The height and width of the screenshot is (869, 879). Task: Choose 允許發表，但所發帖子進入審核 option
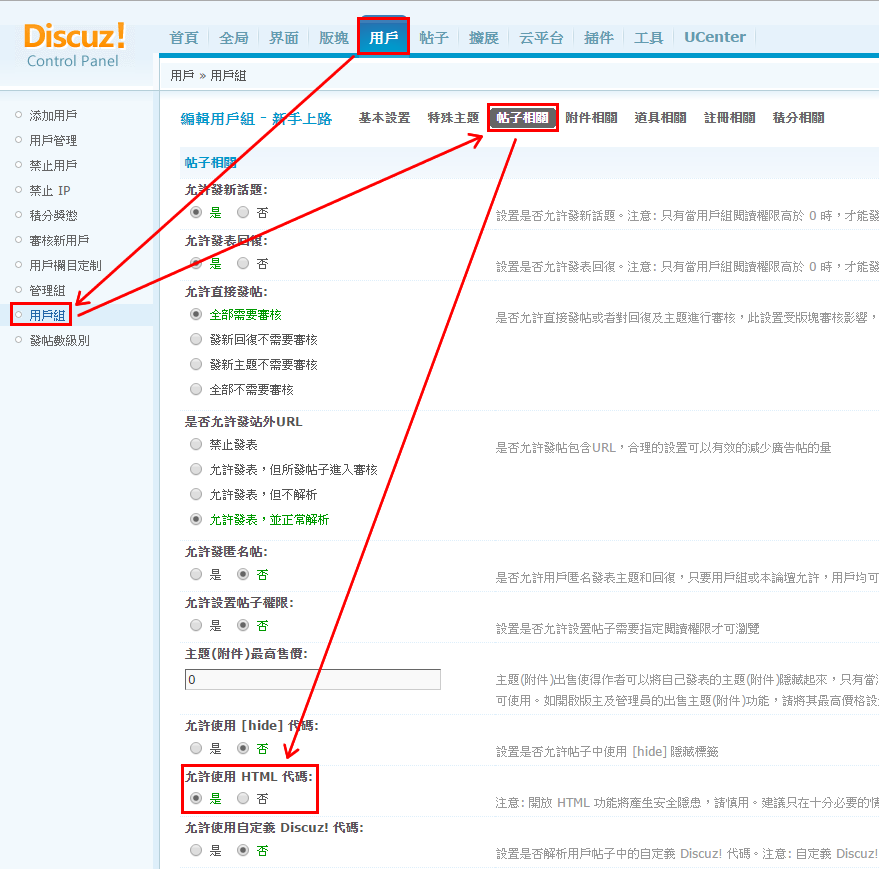tap(196, 470)
